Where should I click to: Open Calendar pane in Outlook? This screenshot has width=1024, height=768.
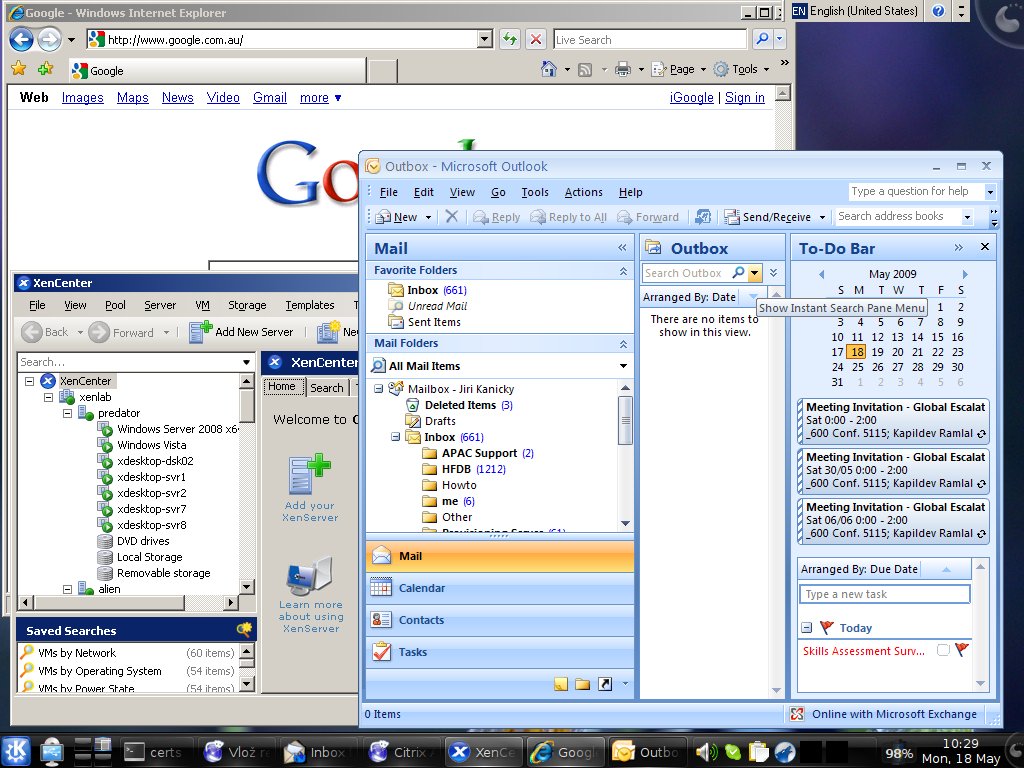point(500,588)
